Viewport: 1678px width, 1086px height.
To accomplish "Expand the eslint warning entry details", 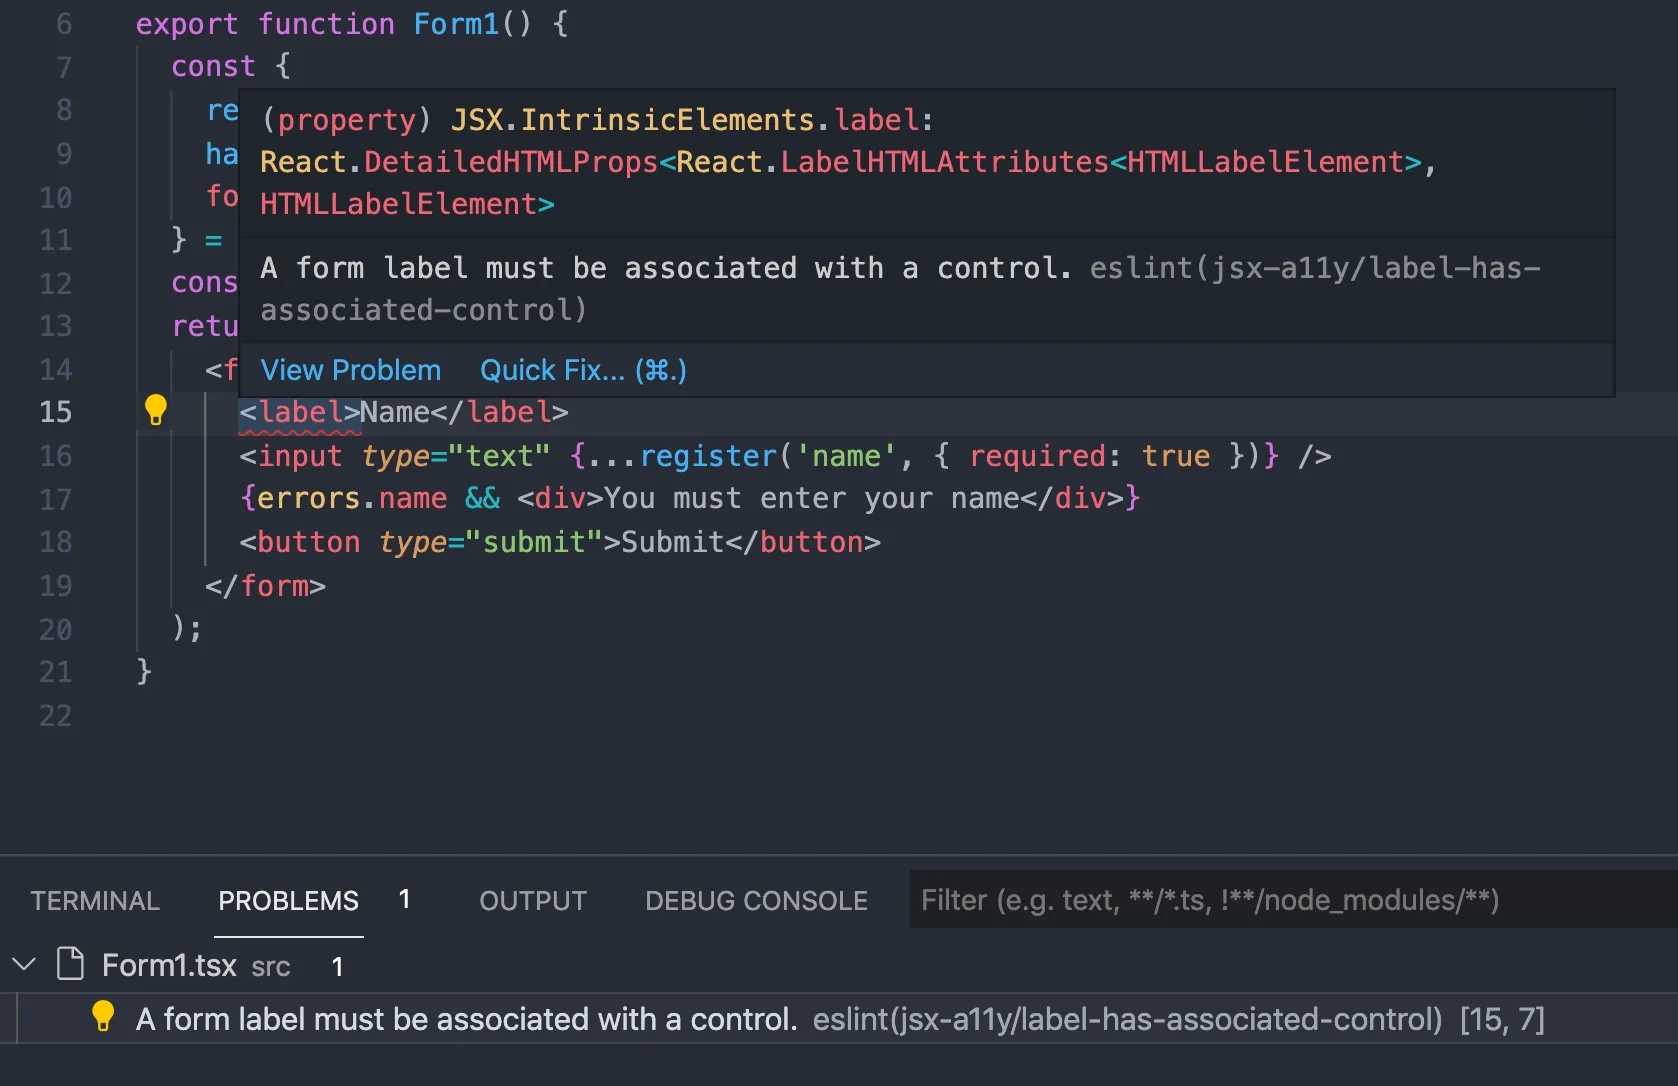I will pyautogui.click(x=463, y=1018).
